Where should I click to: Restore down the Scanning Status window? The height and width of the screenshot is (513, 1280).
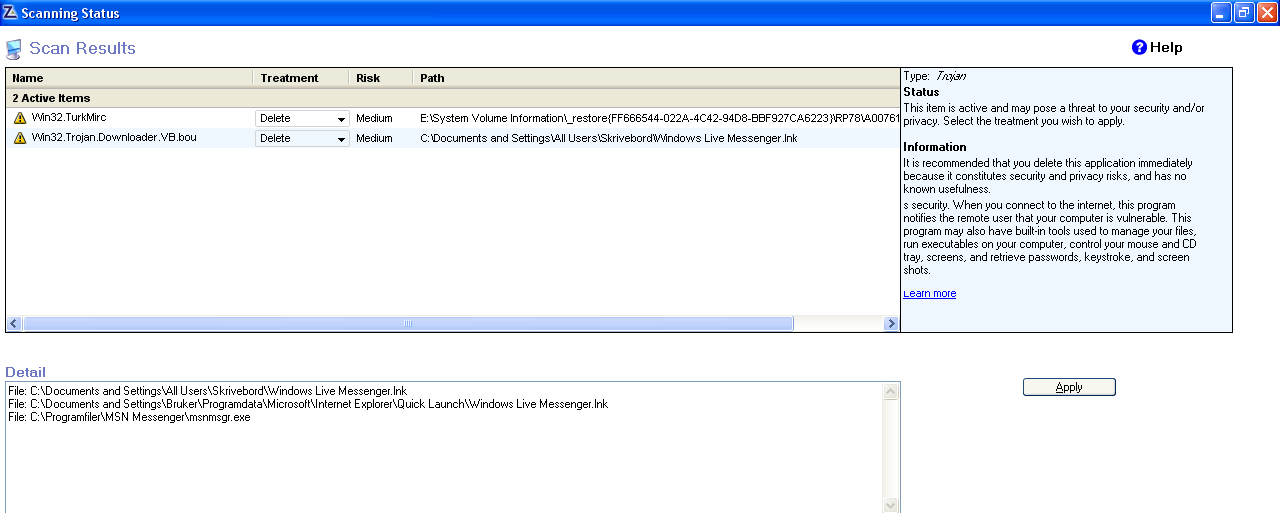(x=1244, y=12)
